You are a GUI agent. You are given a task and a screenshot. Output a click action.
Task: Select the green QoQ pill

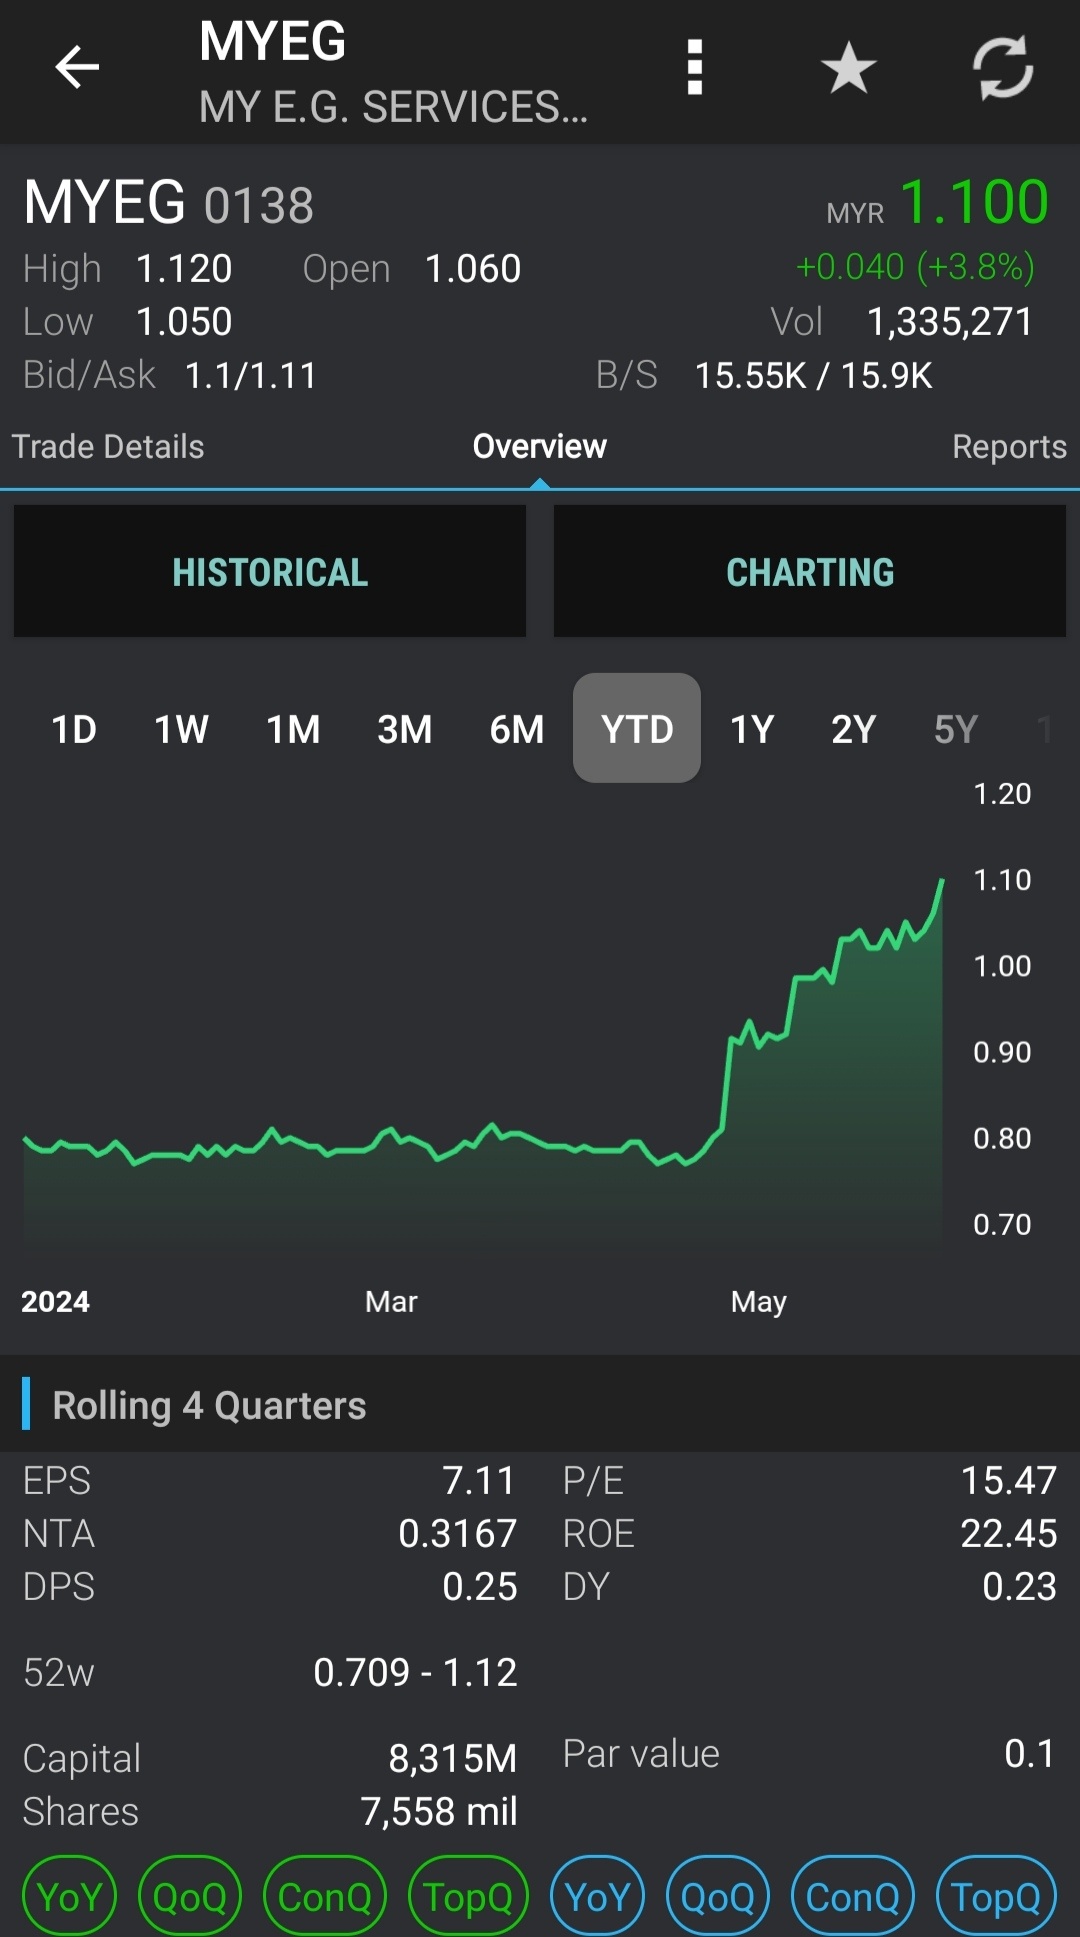(x=190, y=1896)
